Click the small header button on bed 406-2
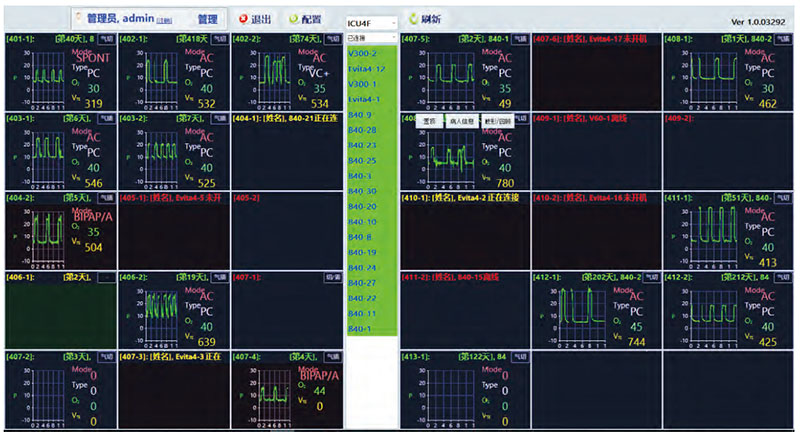800x438 pixels. click(x=219, y=277)
